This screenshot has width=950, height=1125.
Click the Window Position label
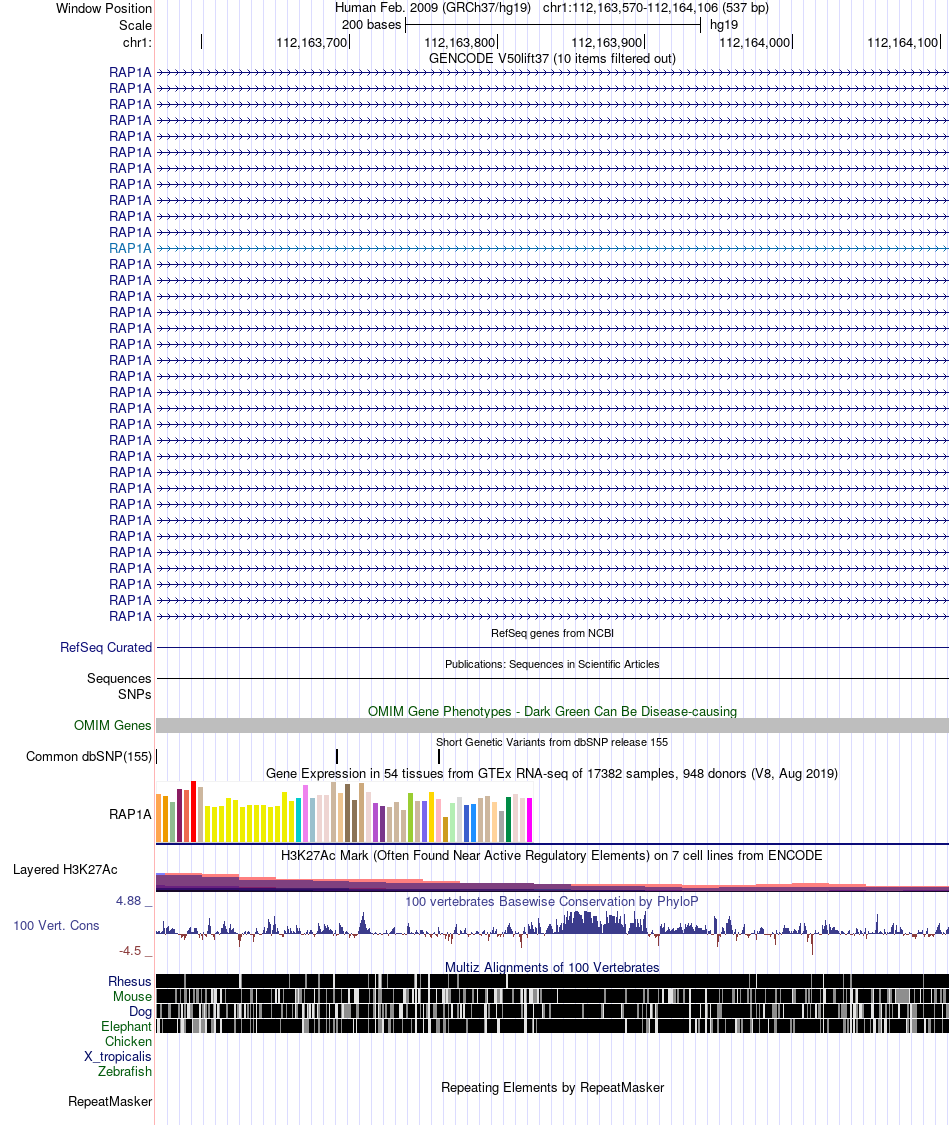coord(104,9)
